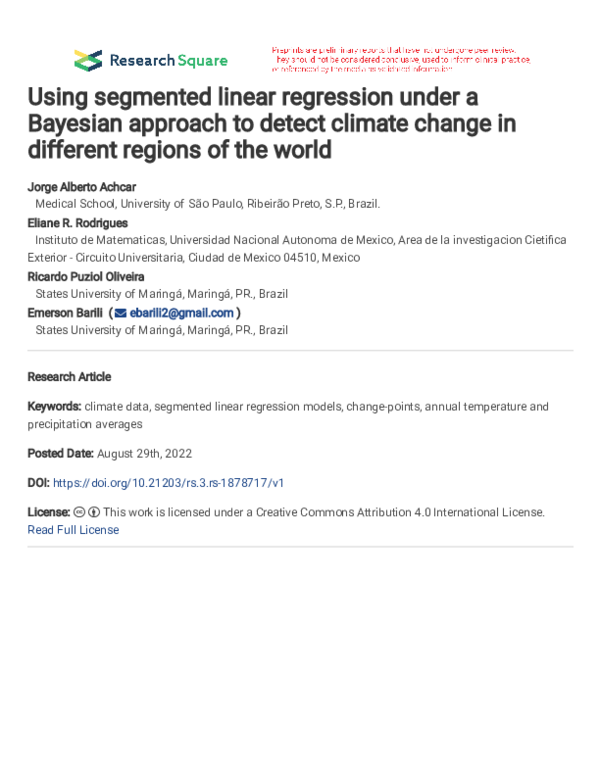Click the envelope icon beside the email
The width and height of the screenshot is (600, 776).
point(121,313)
